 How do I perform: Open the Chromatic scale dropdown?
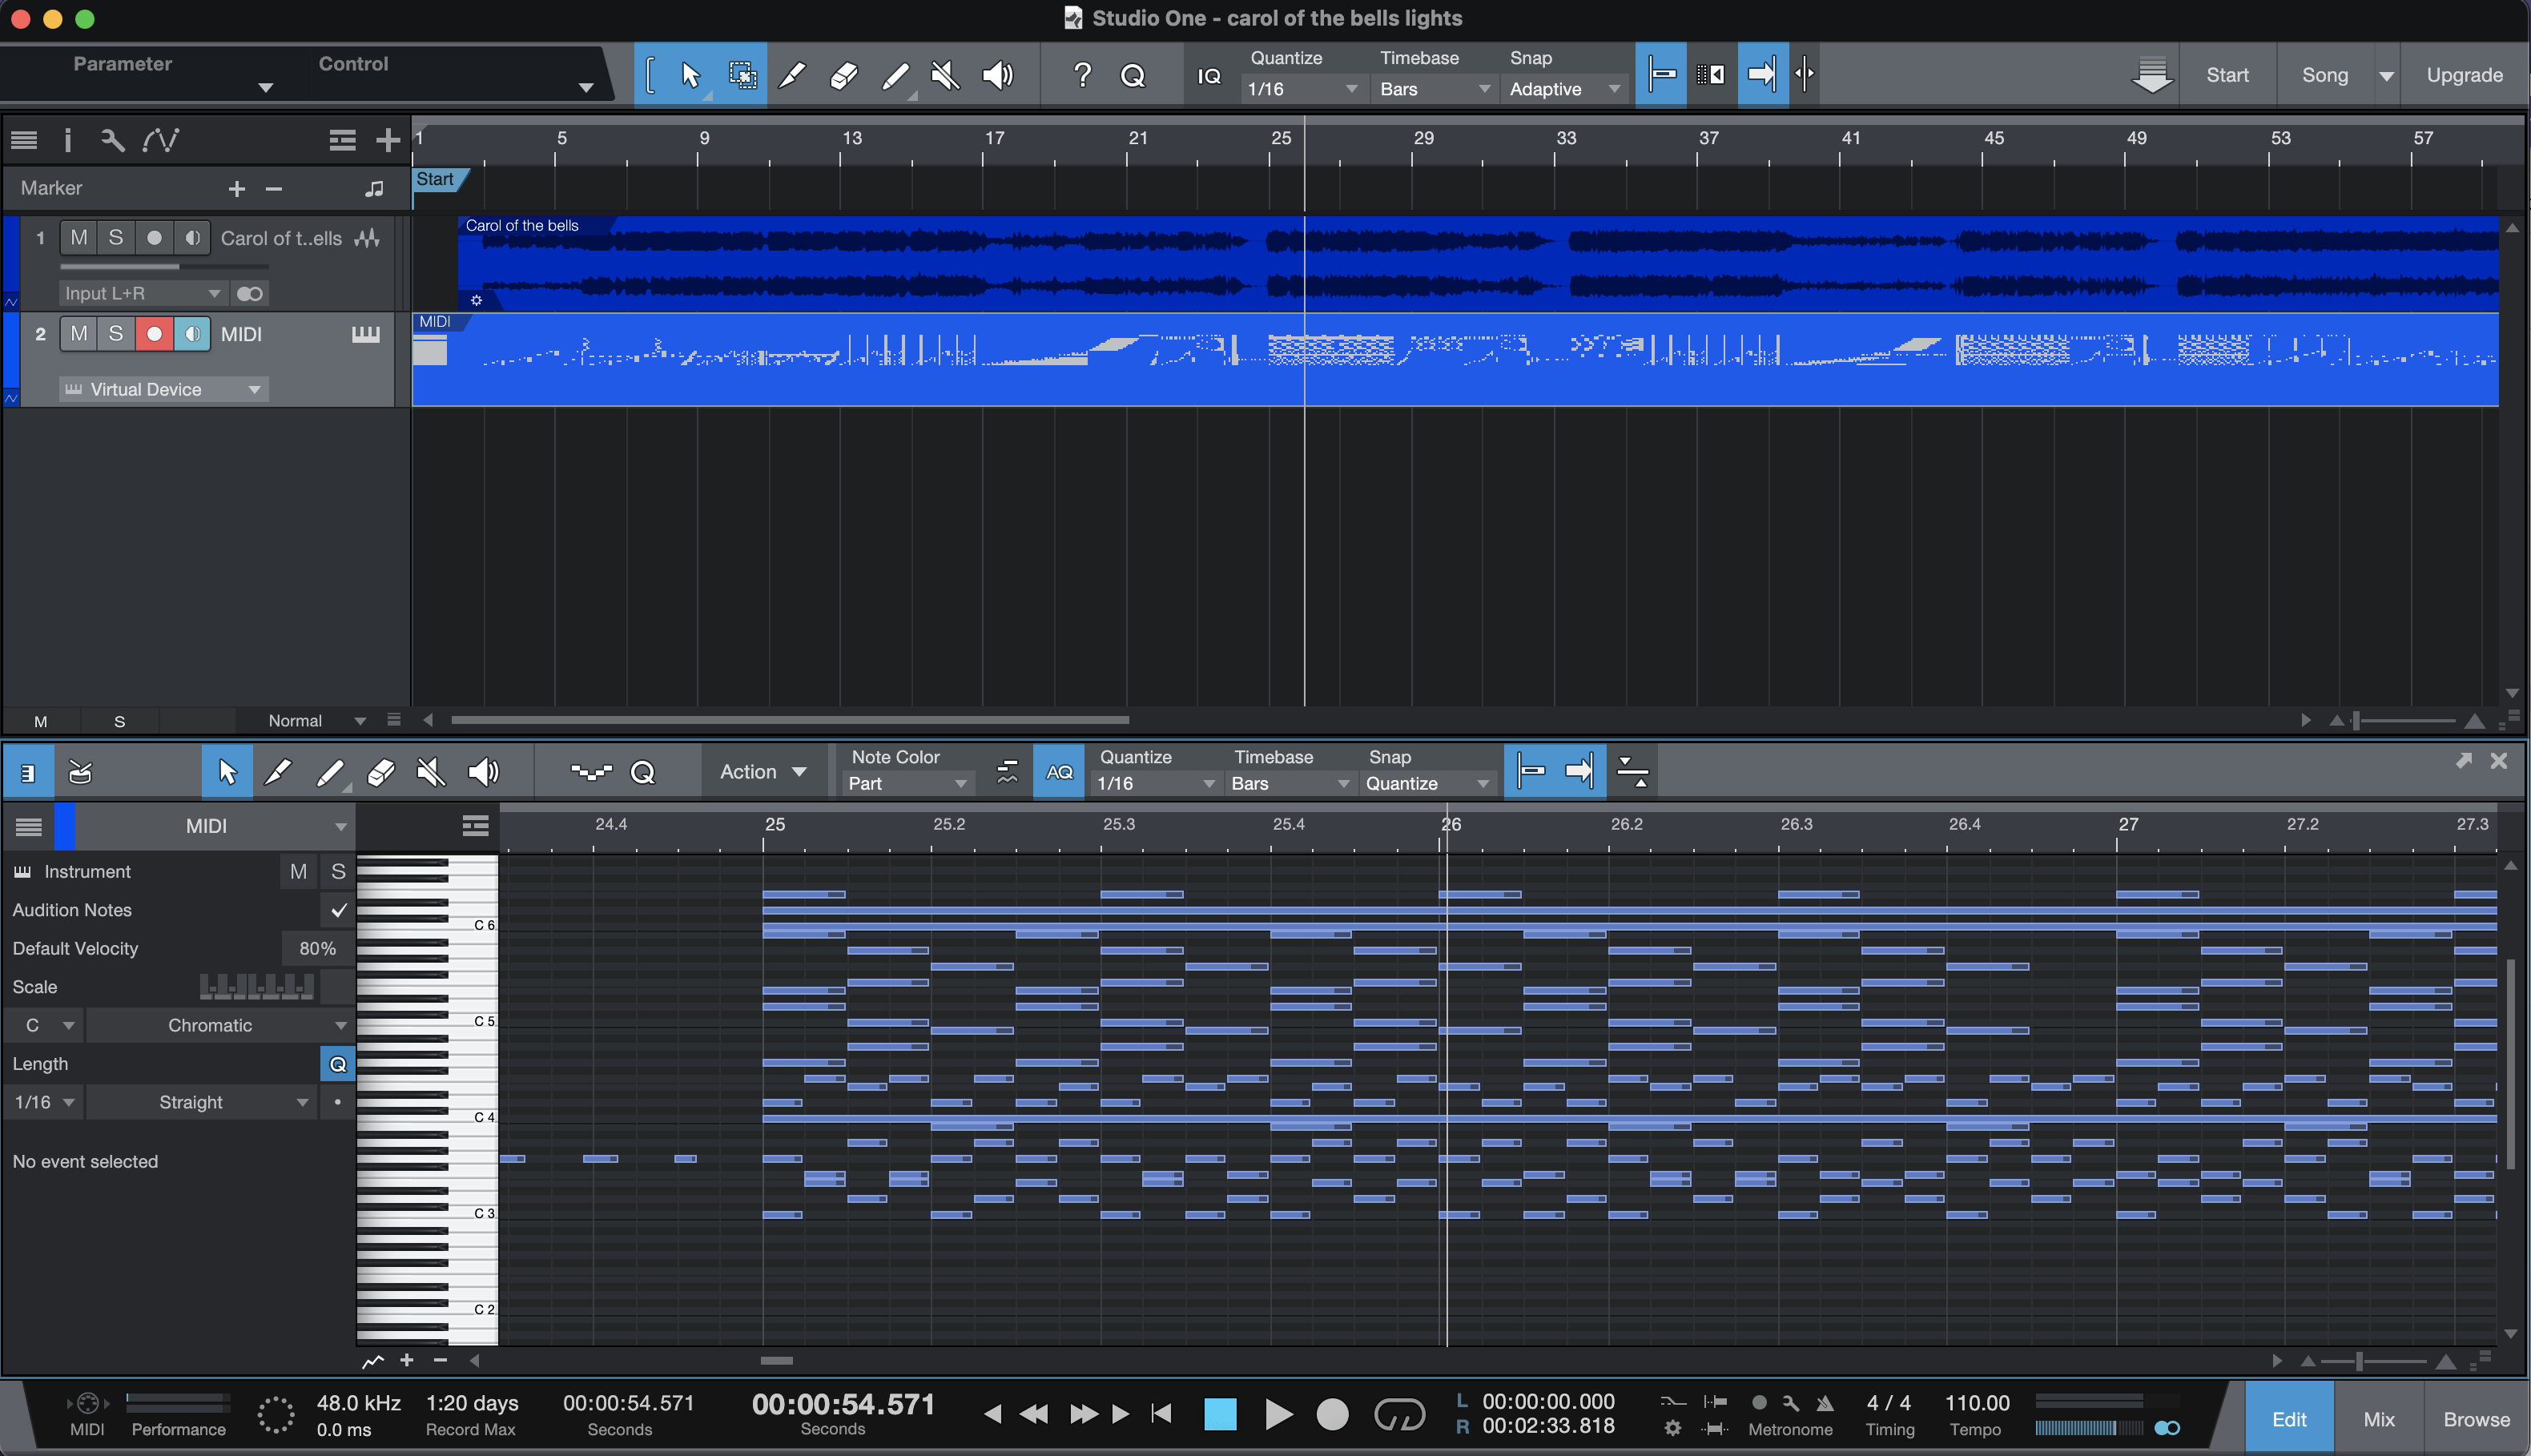tap(220, 1025)
